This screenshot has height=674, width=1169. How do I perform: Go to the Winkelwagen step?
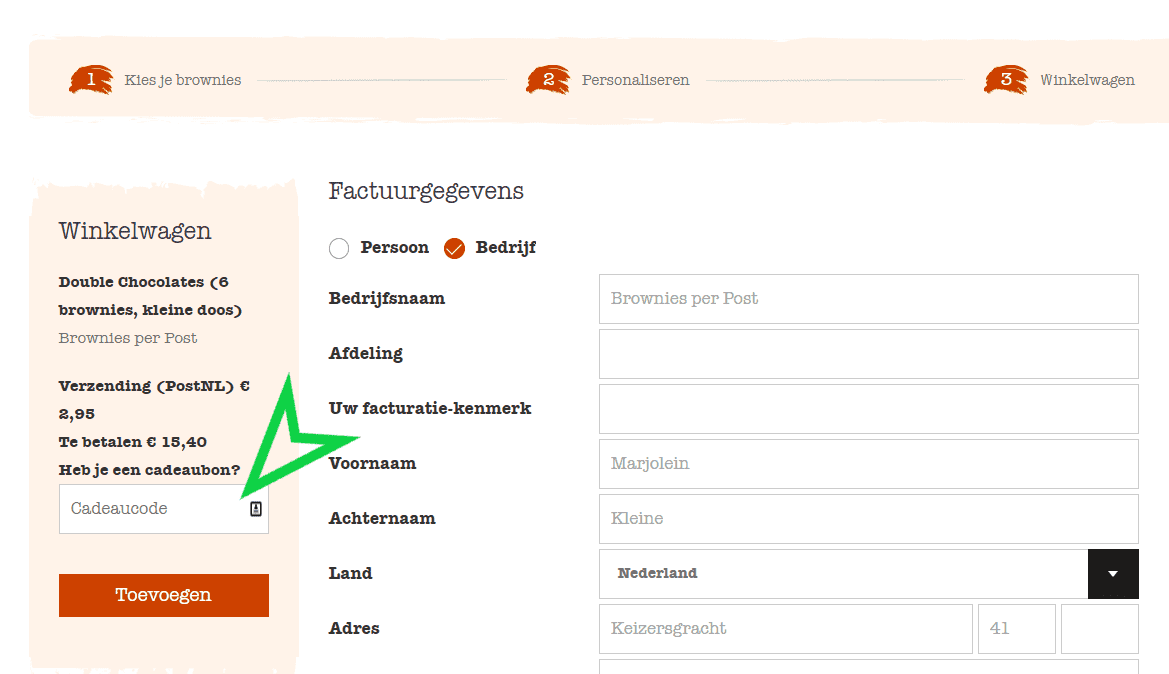(x=1087, y=80)
